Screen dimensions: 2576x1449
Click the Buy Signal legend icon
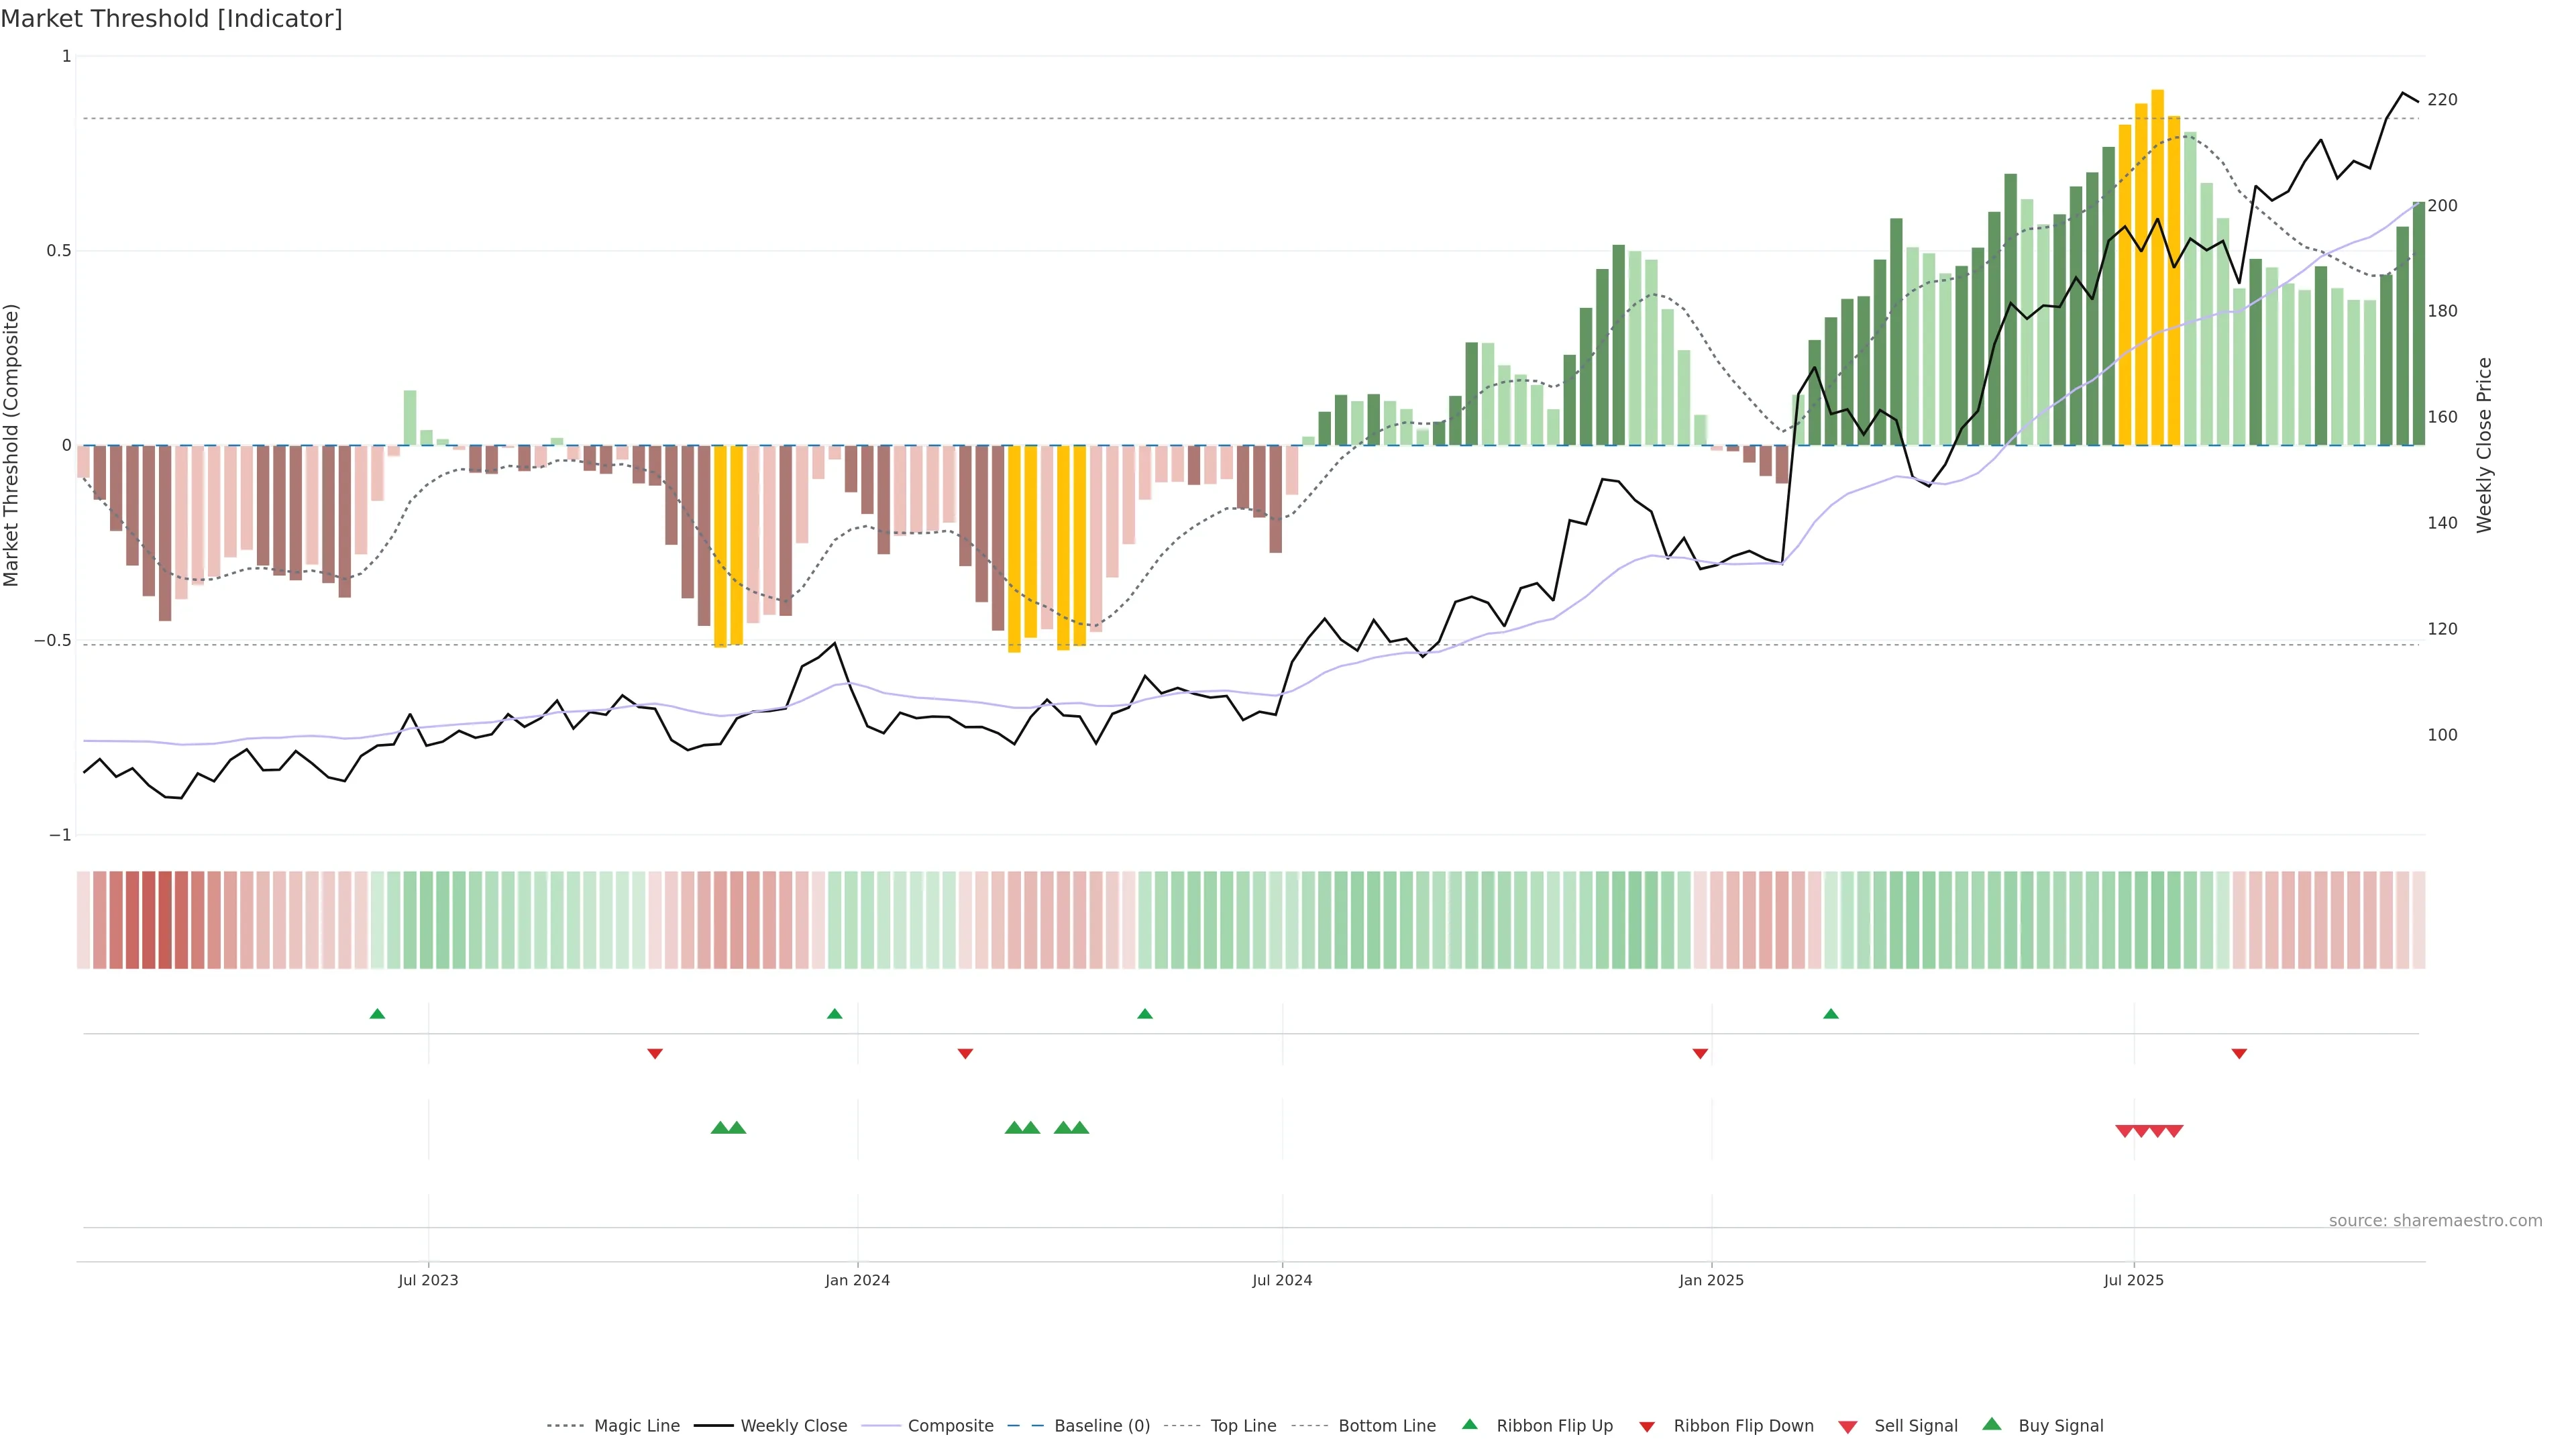pos(1992,1424)
